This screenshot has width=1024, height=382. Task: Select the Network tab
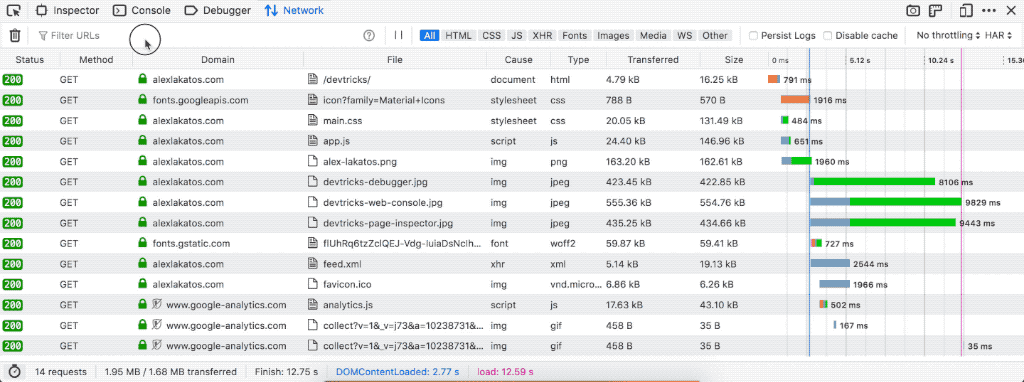point(294,10)
